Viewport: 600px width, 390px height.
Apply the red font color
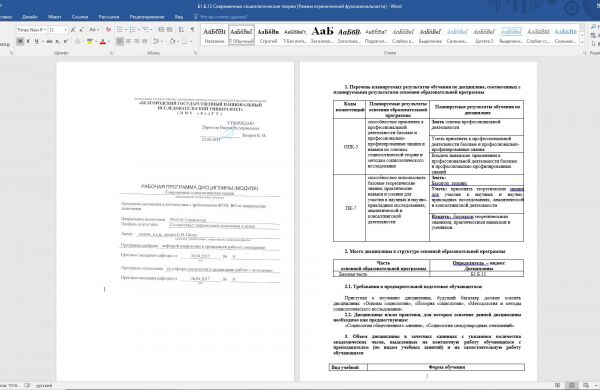click(103, 41)
